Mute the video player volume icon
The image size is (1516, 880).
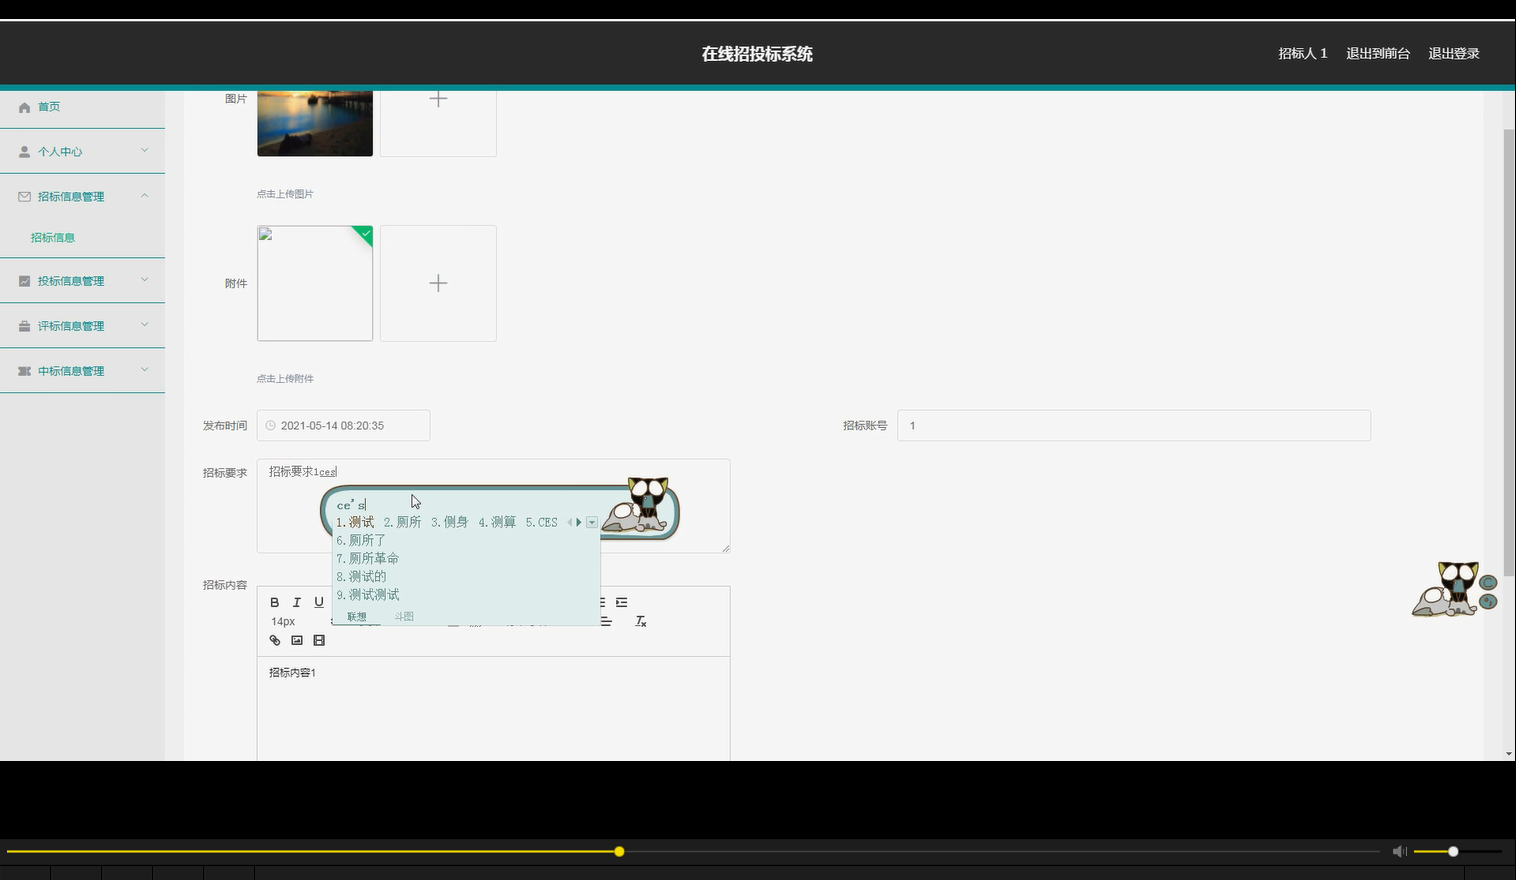pos(1399,851)
